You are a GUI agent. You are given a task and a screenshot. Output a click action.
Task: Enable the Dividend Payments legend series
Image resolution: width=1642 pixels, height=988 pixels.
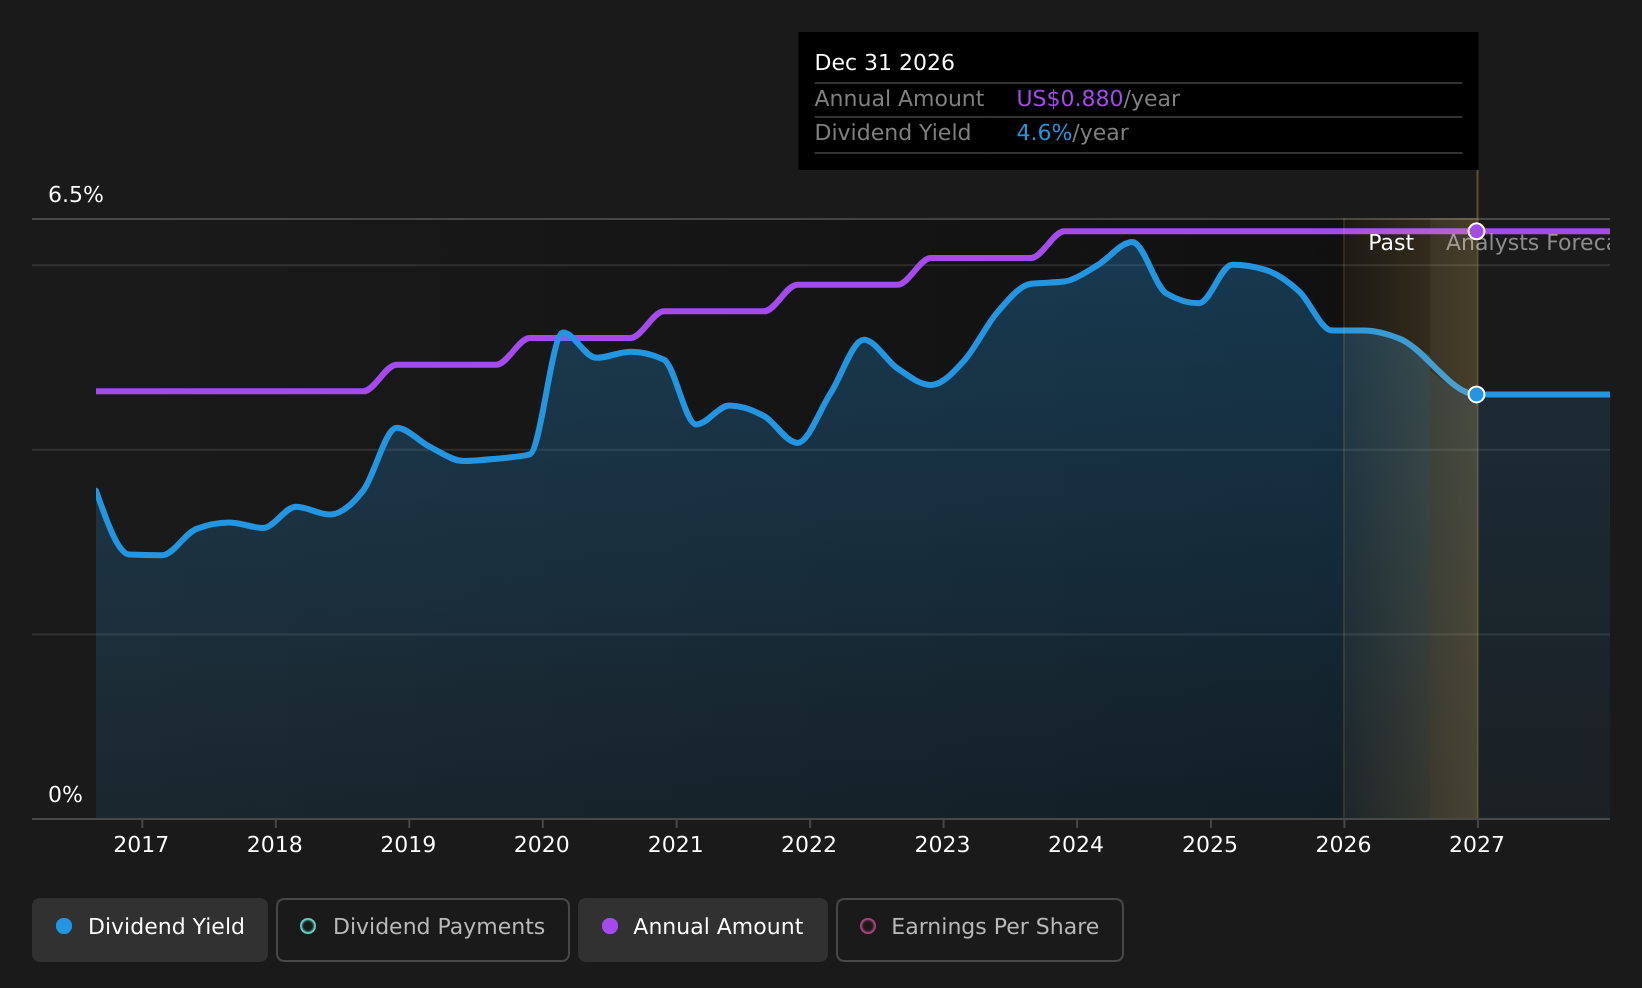[x=423, y=930]
